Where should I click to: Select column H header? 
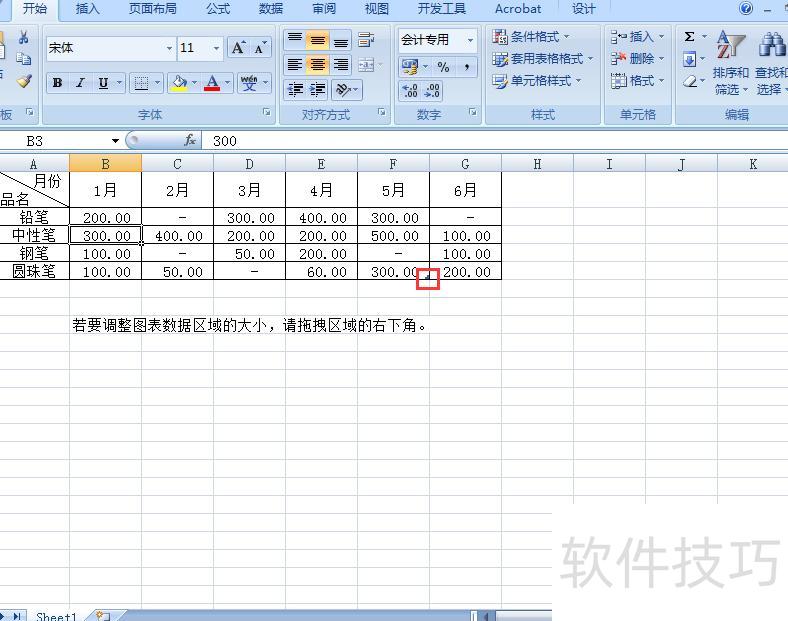pyautogui.click(x=537, y=164)
